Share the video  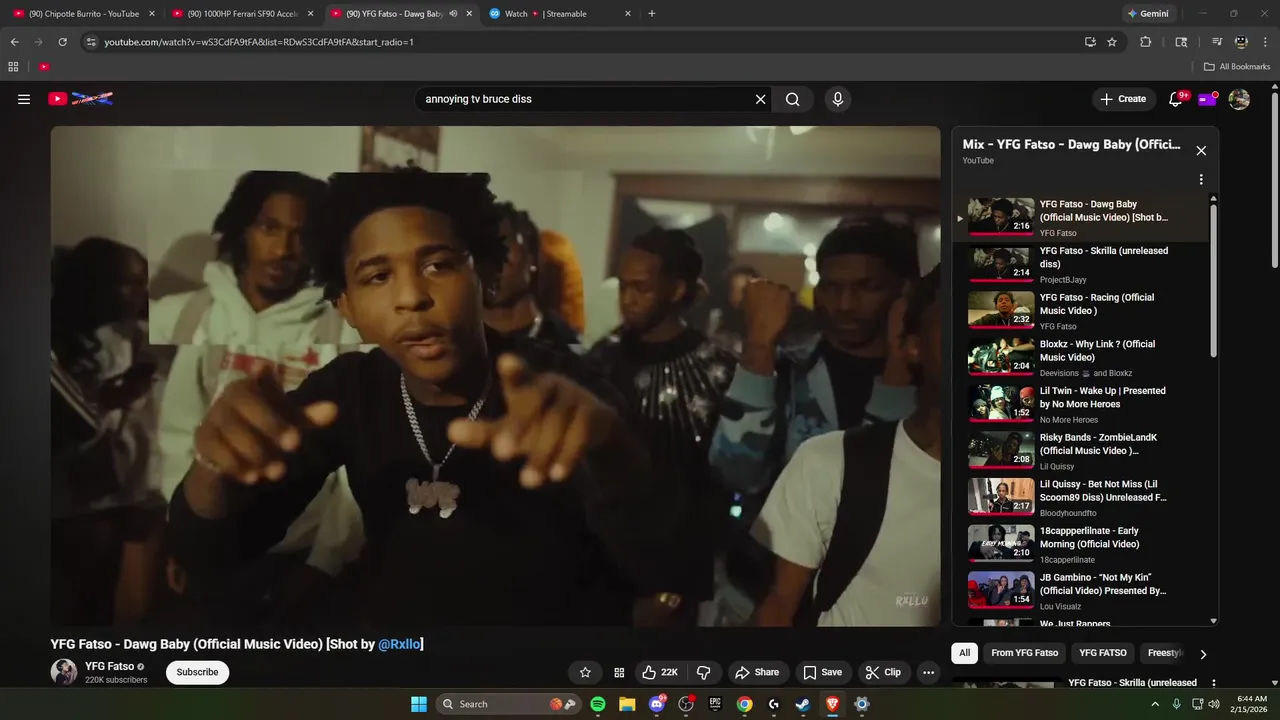pyautogui.click(x=756, y=672)
